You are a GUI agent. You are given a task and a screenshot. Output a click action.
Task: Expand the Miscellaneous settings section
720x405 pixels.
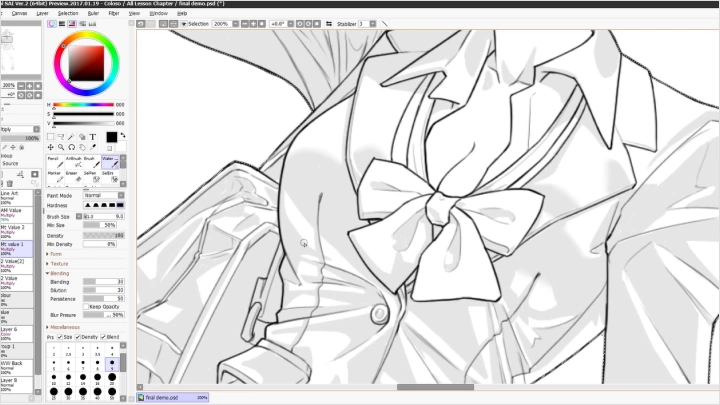pos(63,327)
